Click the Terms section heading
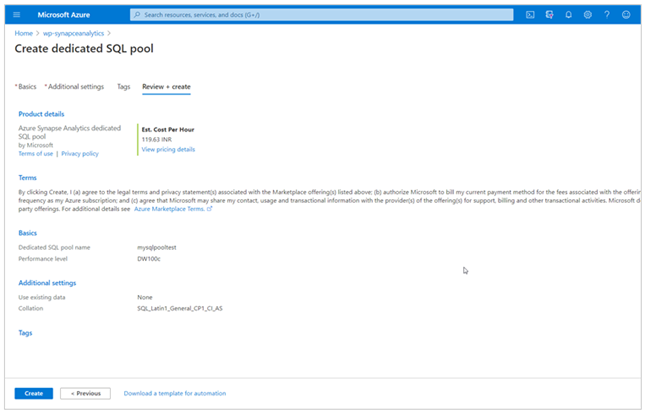Image resolution: width=645 pixels, height=414 pixels. pyautogui.click(x=28, y=178)
